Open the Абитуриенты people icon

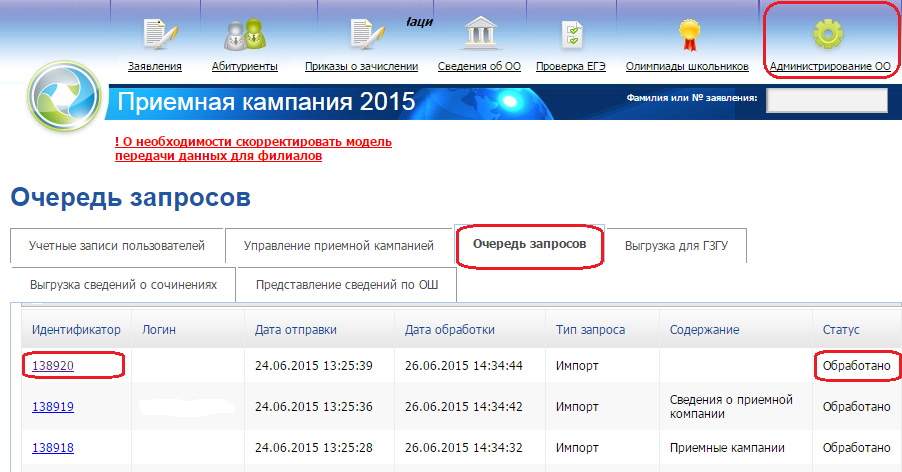click(x=244, y=34)
